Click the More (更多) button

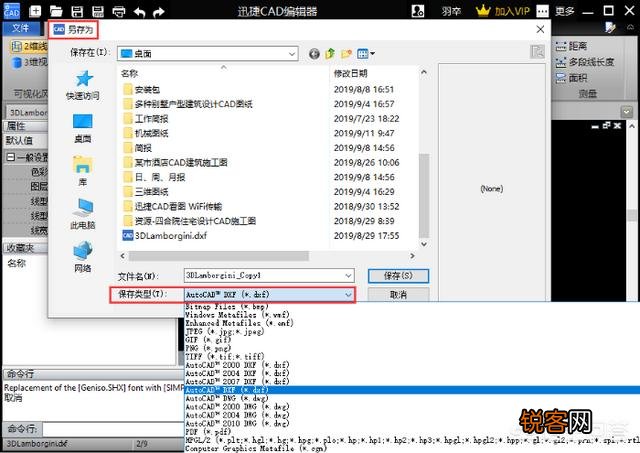pyautogui.click(x=564, y=11)
